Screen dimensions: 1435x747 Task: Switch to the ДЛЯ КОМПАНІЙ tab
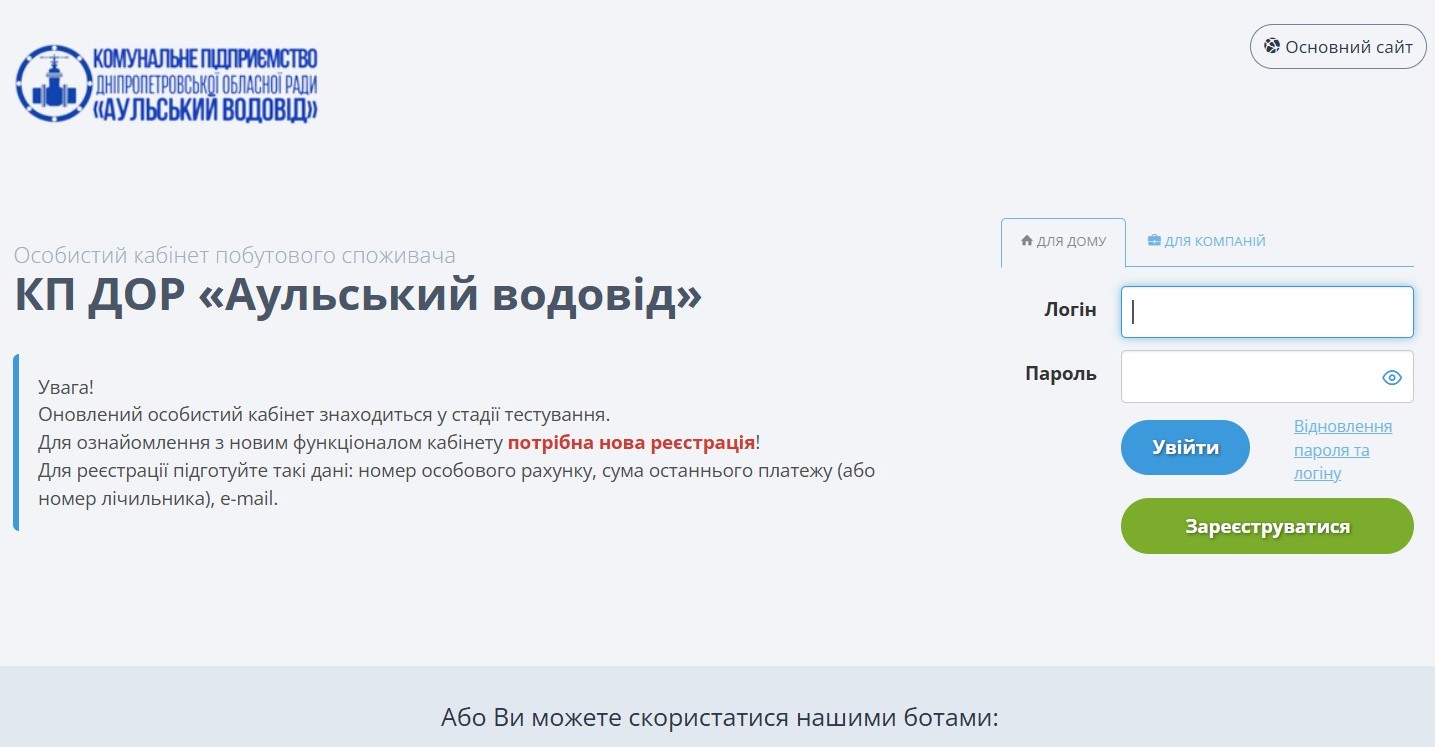(1207, 242)
